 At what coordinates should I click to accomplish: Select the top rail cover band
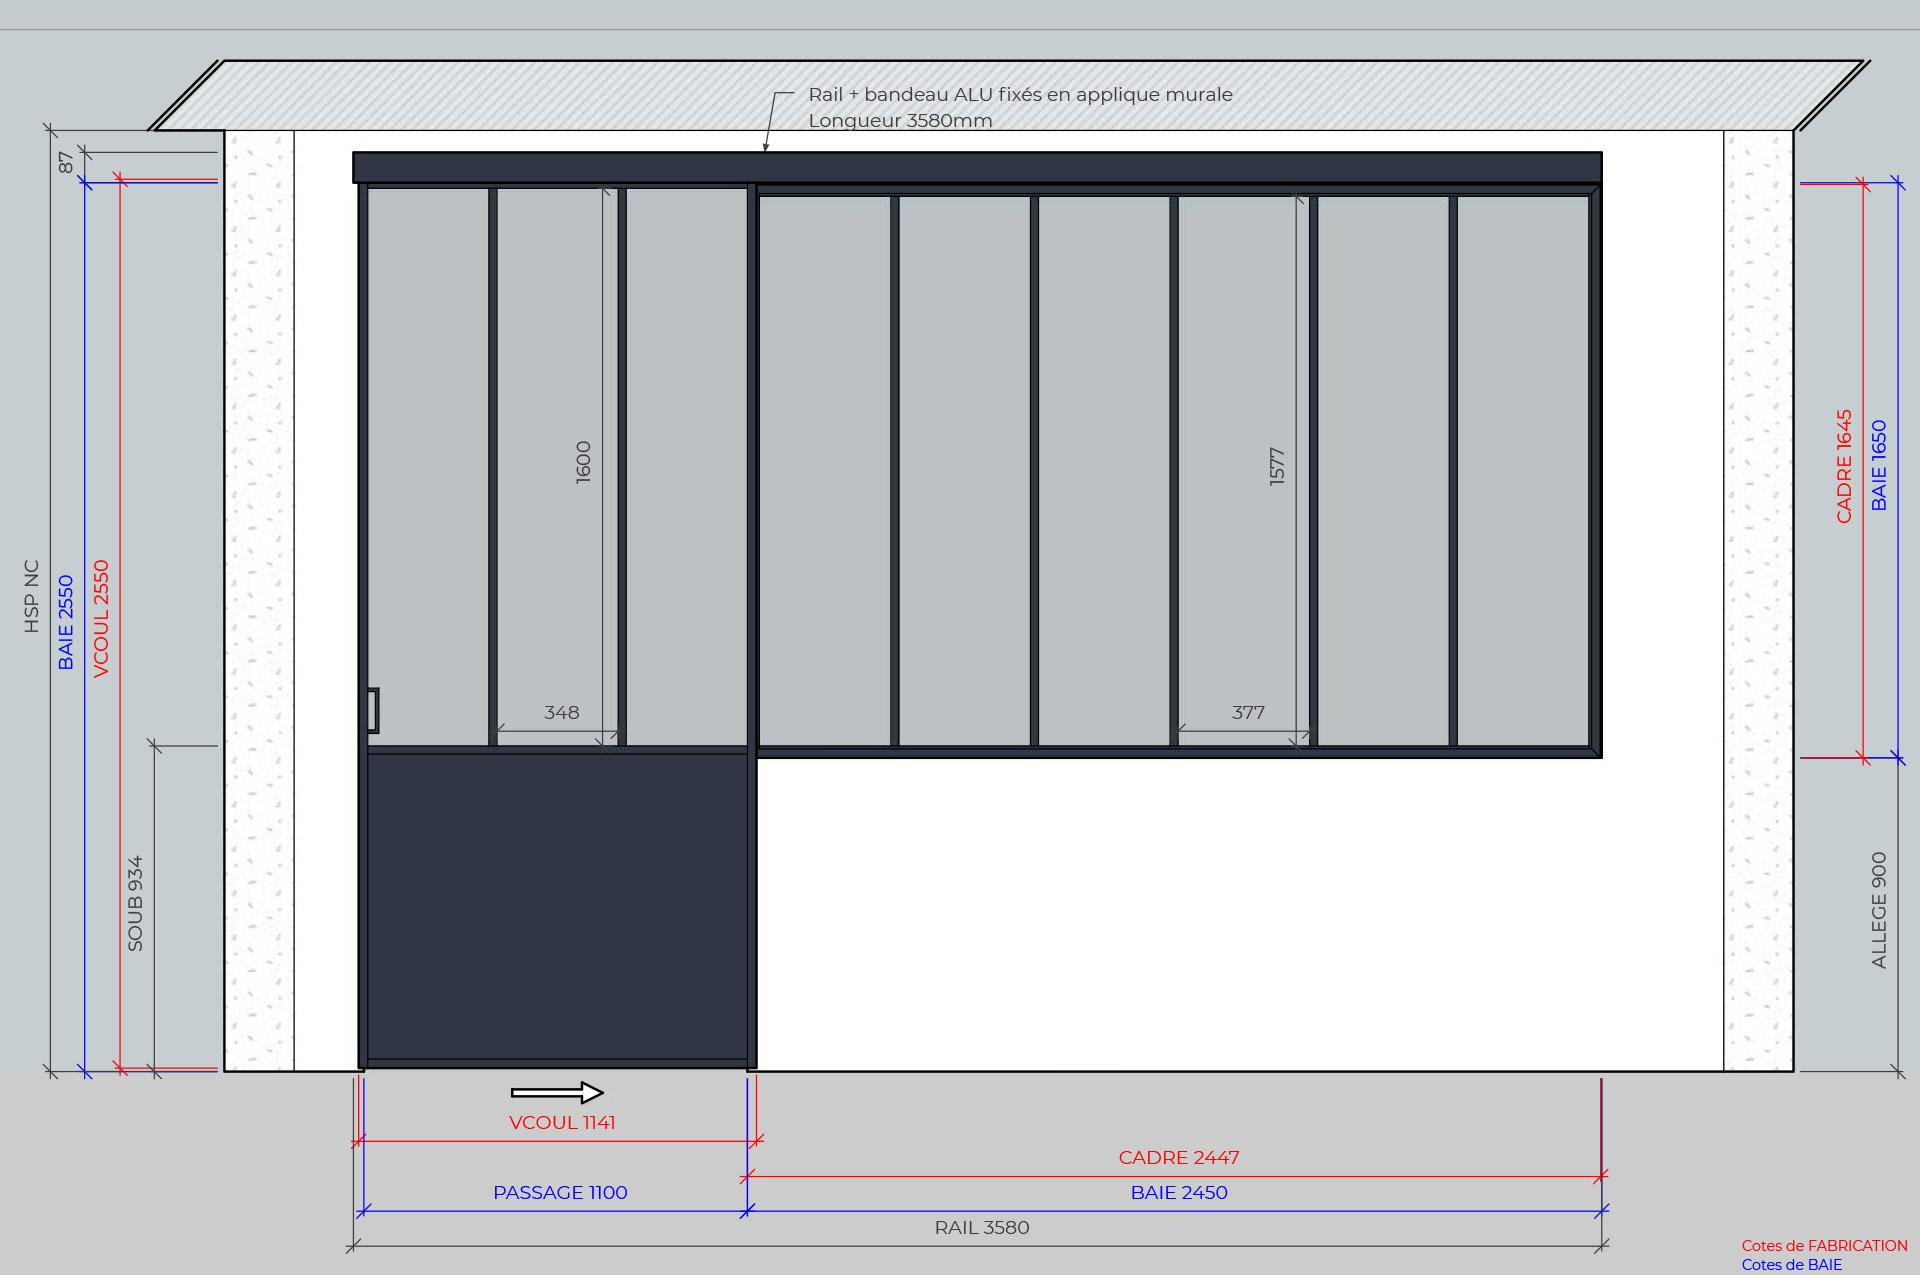click(977, 168)
